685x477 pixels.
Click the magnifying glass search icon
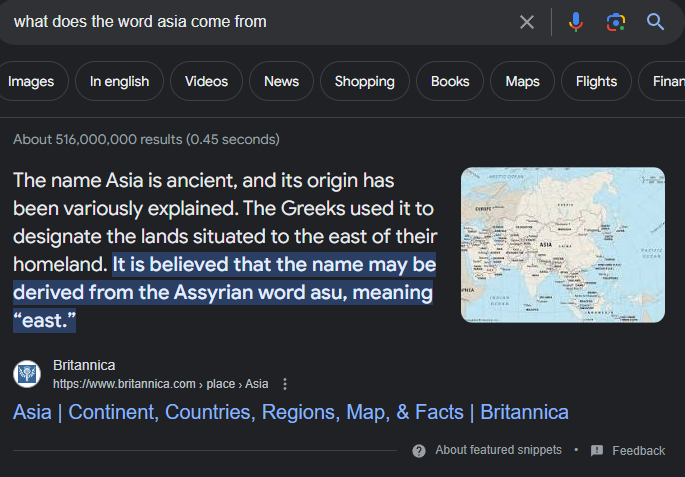coord(655,22)
